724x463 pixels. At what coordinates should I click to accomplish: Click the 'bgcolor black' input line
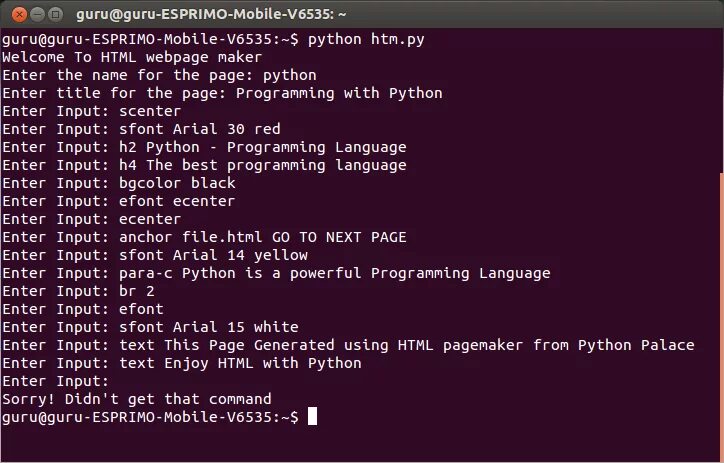[176, 183]
